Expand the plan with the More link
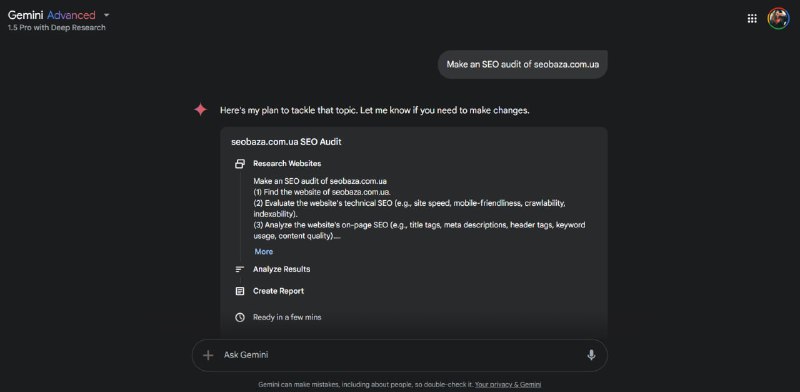The width and height of the screenshot is (800, 392). [x=264, y=252]
